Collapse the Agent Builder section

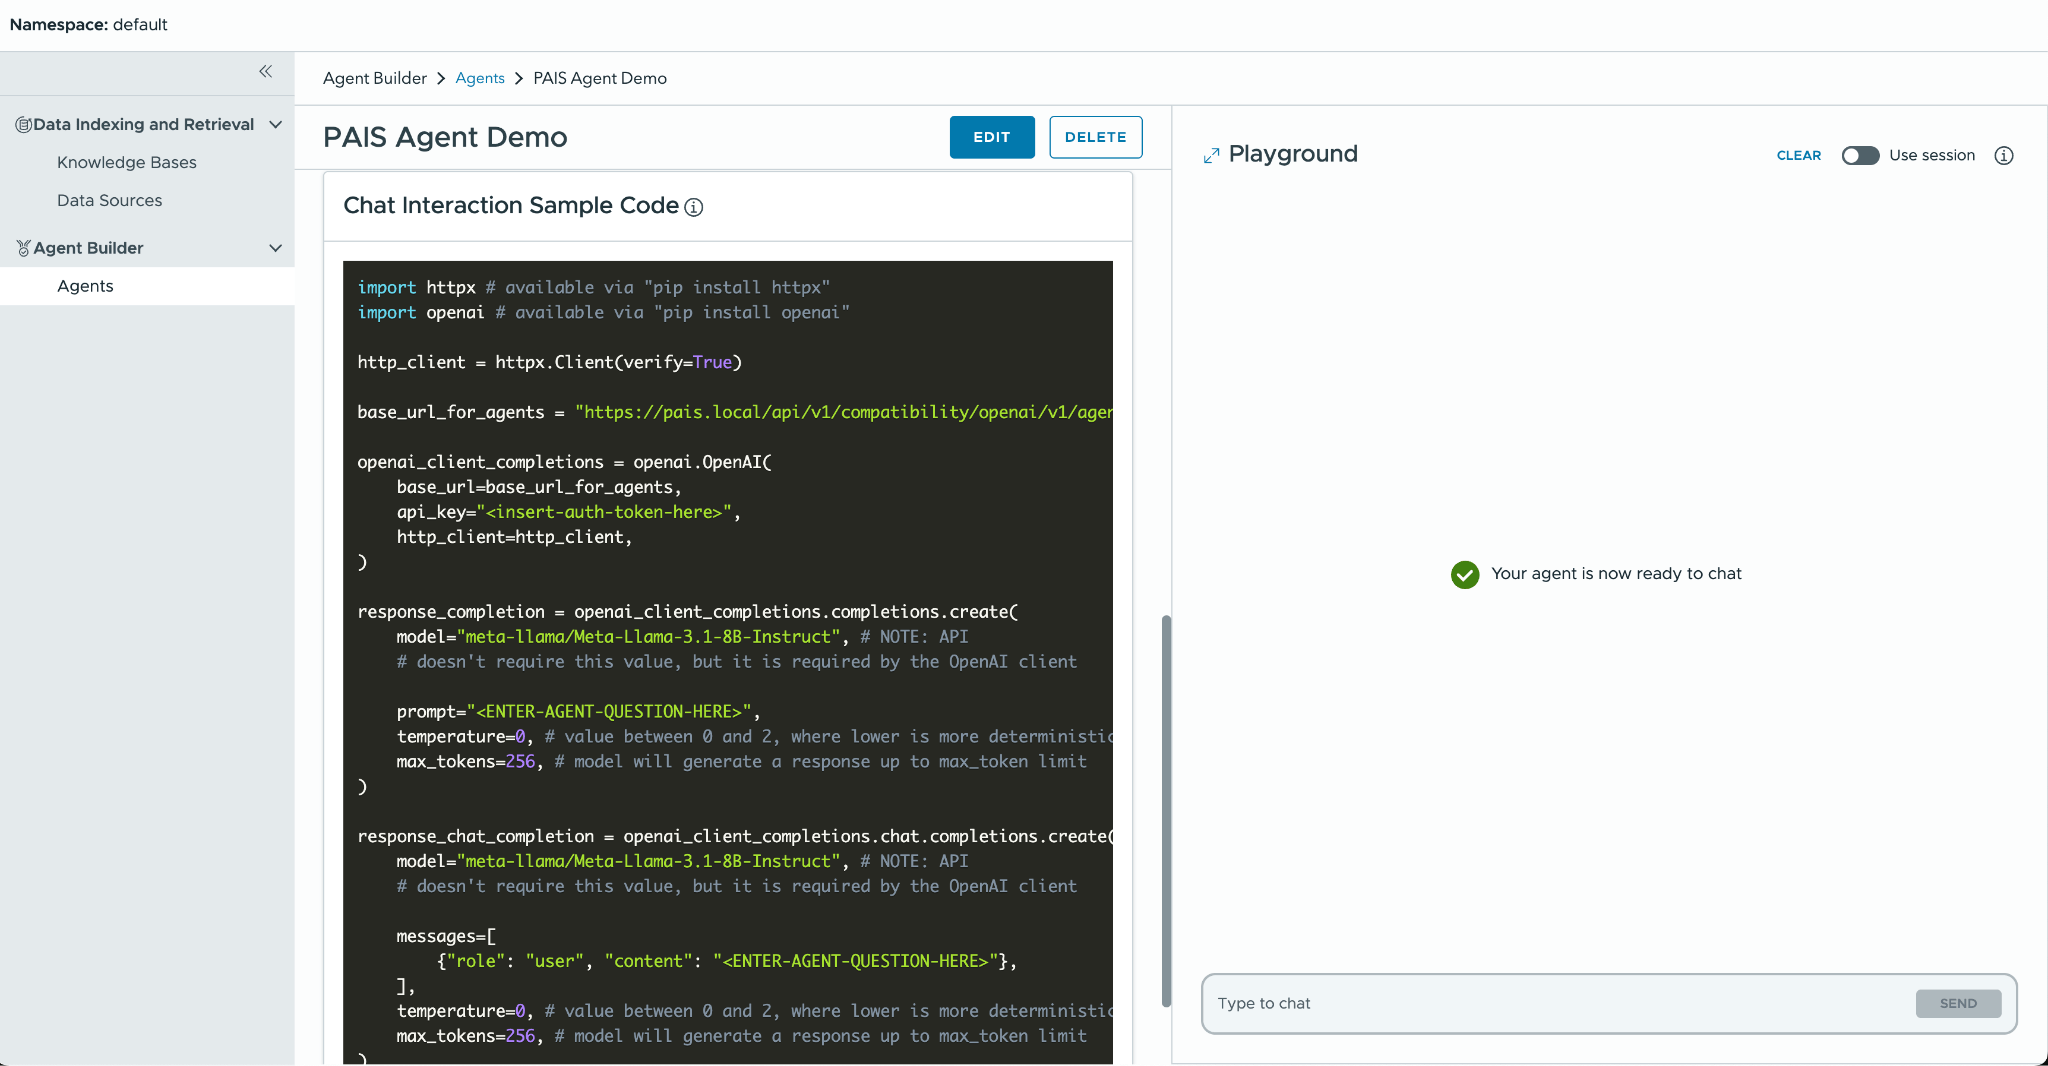pyautogui.click(x=276, y=248)
